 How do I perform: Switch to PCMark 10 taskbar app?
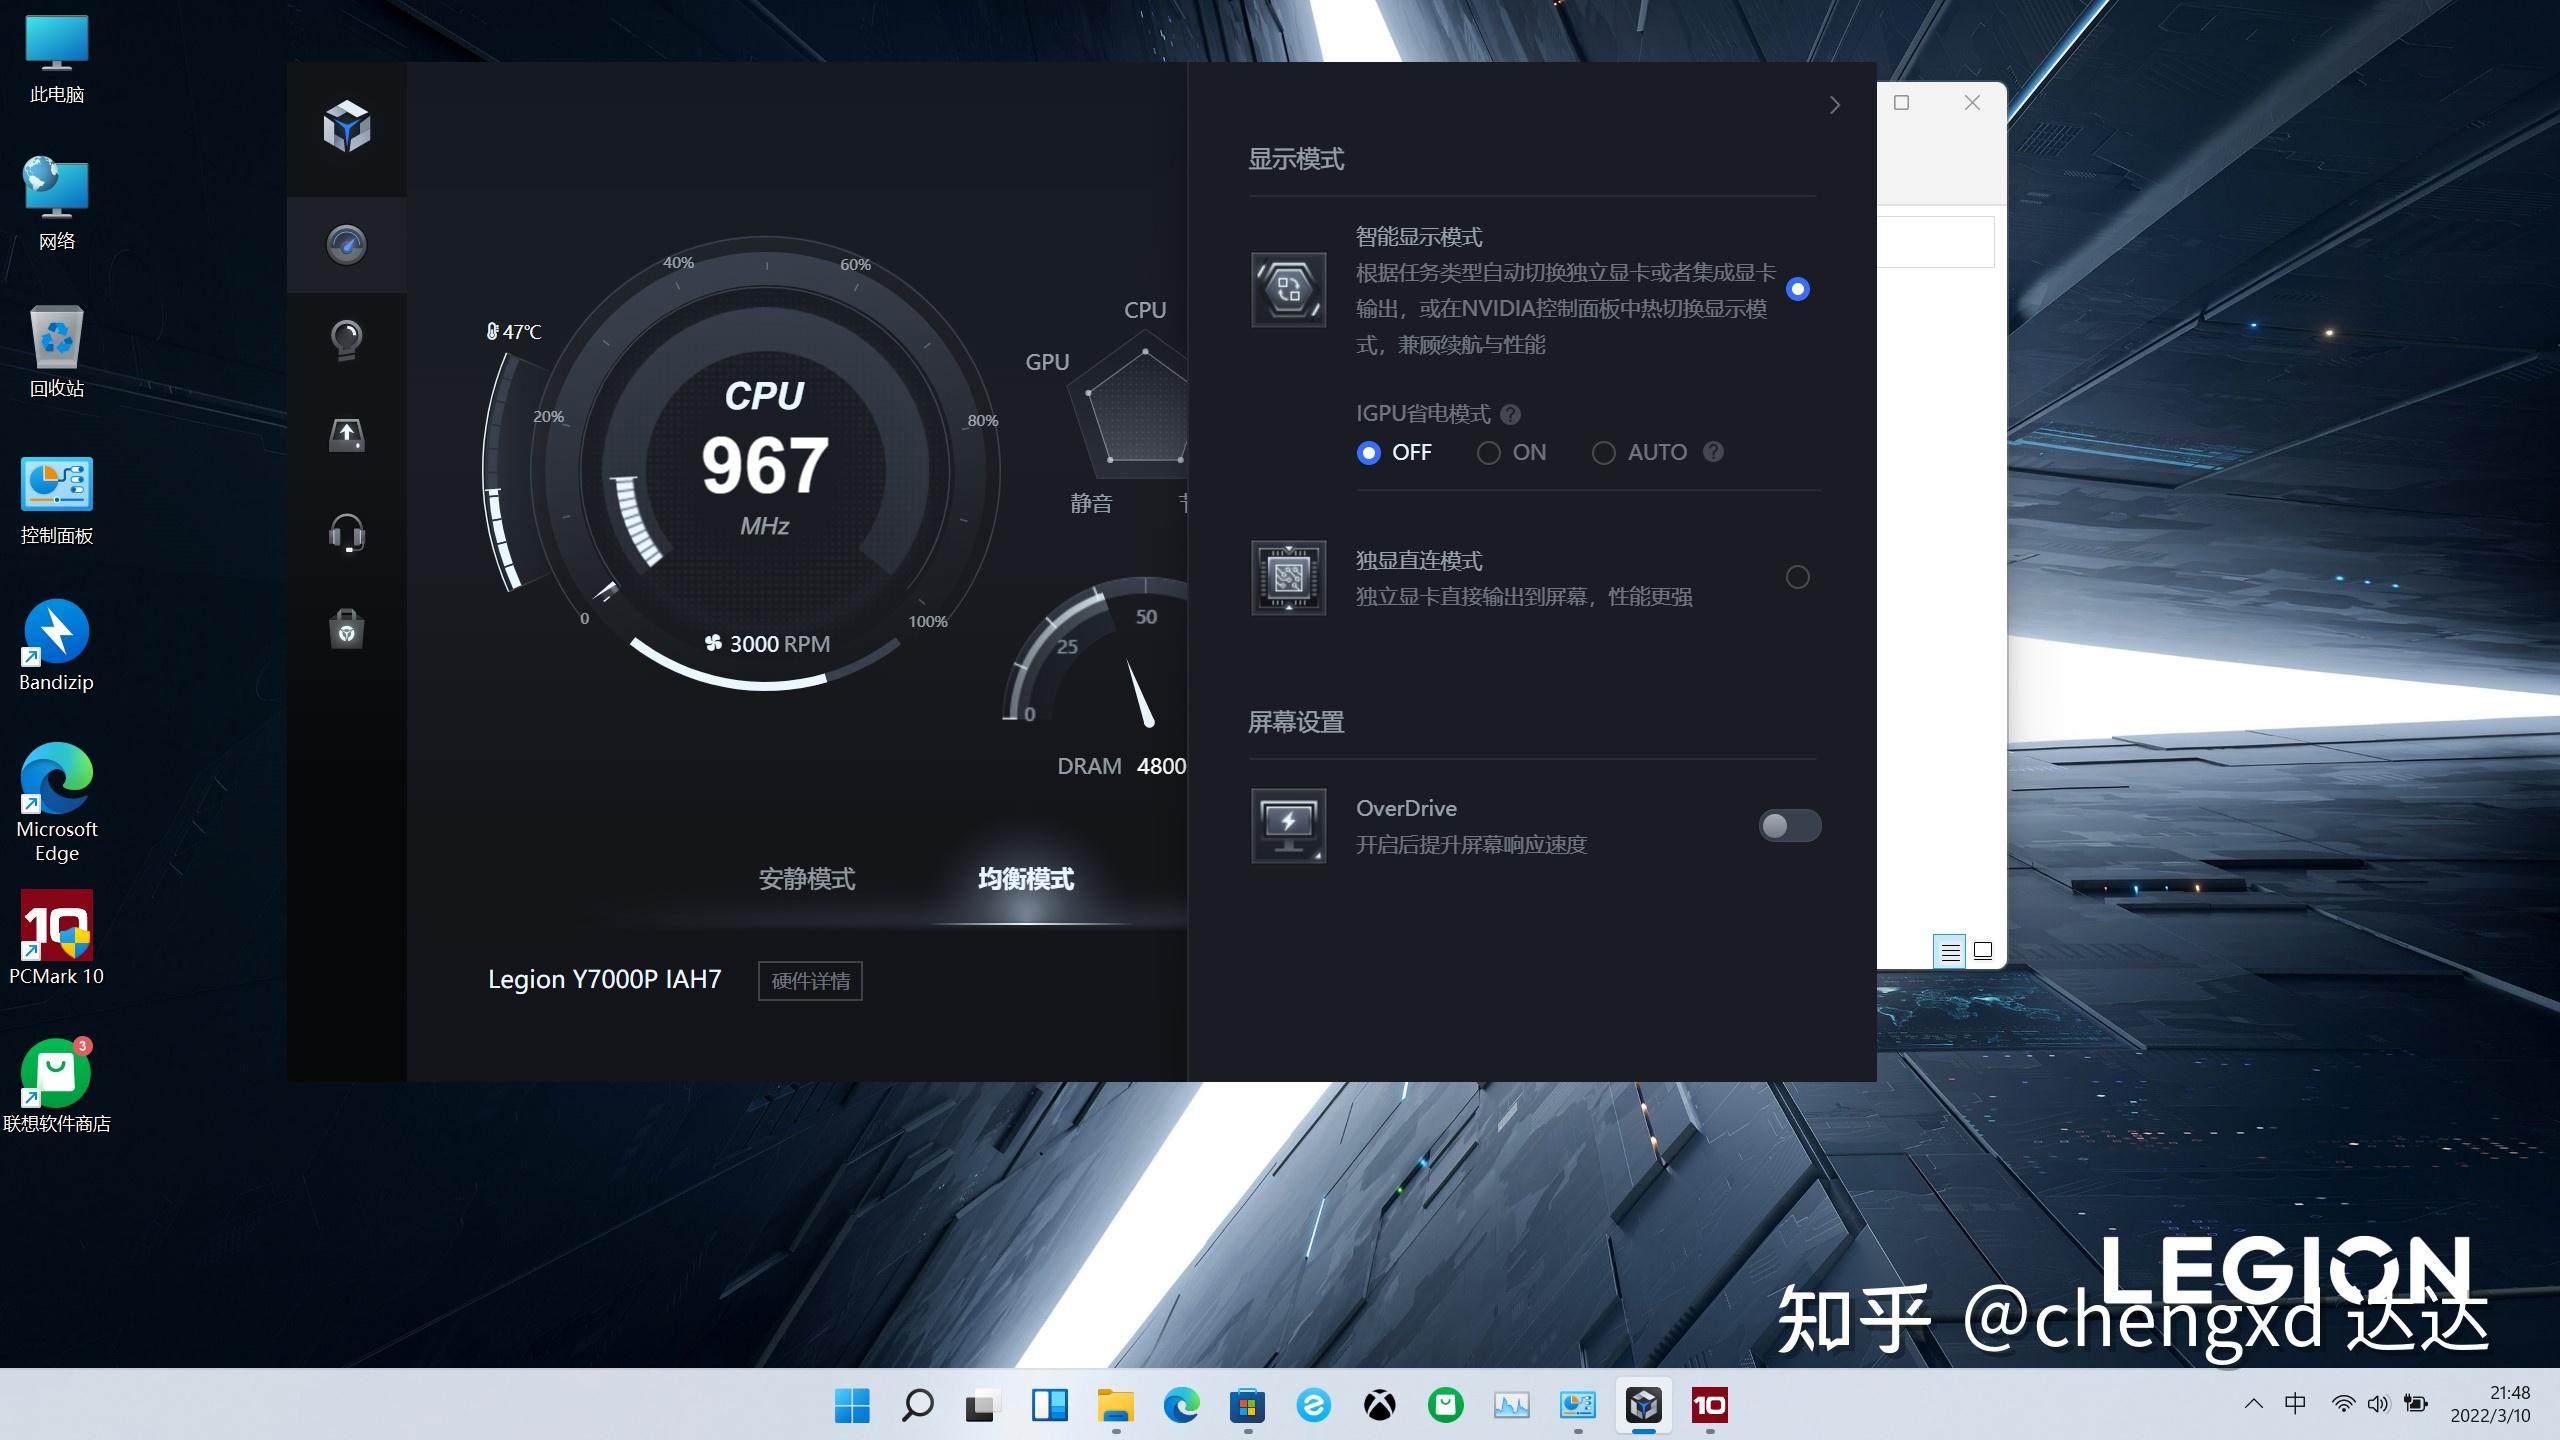(x=1710, y=1405)
